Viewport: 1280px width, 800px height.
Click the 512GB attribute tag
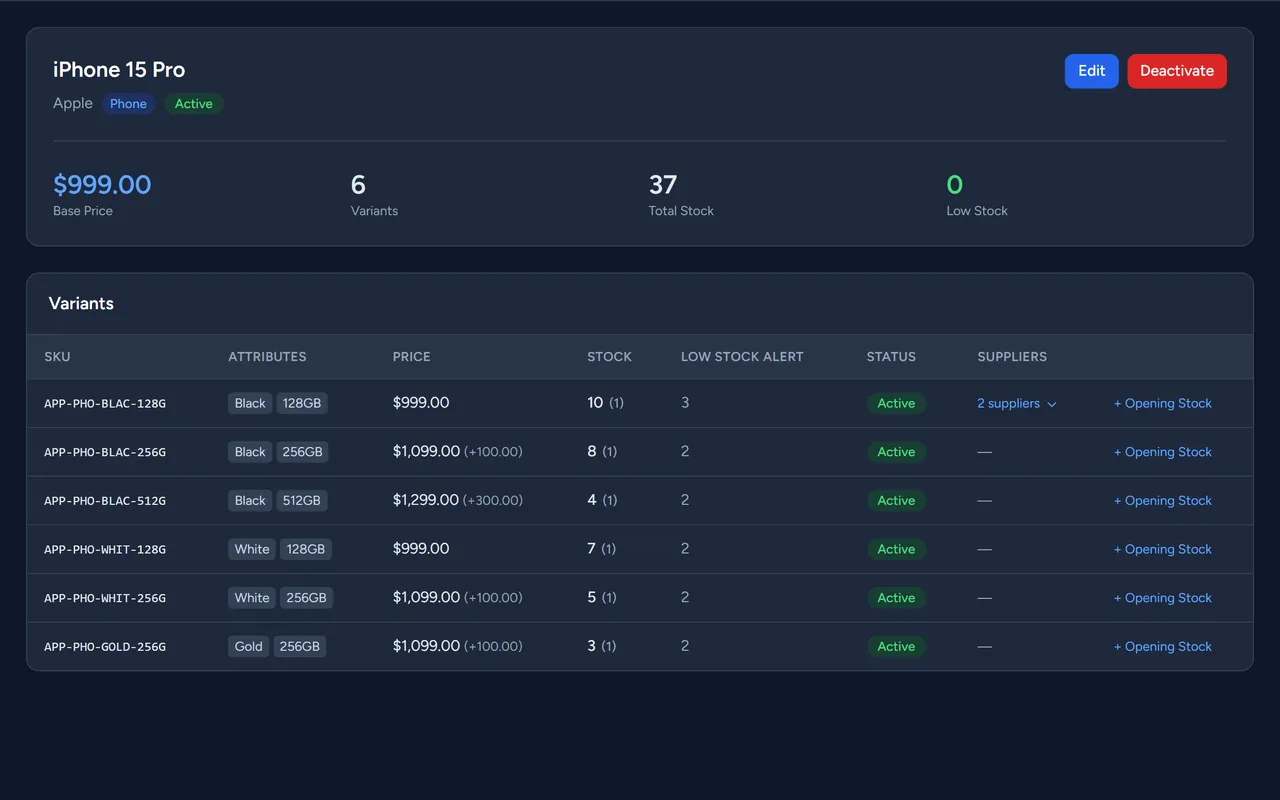[x=301, y=501]
